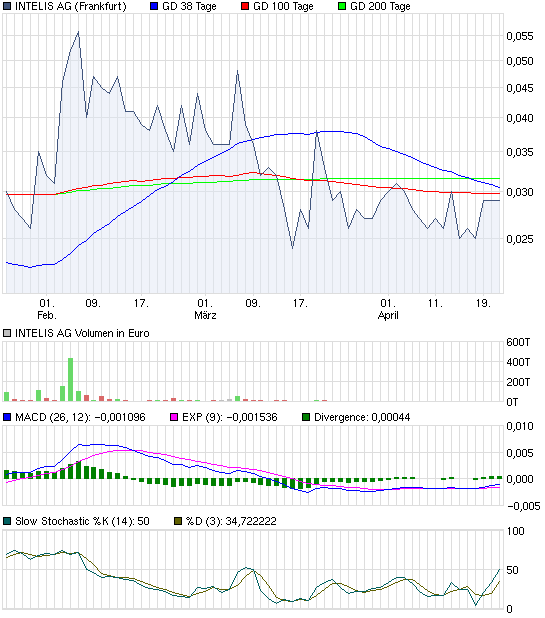Image resolution: width=545 pixels, height=618 pixels.
Task: Click the 'Slow Stochastic %K (14): 50' label
Action: pyautogui.click(x=82, y=521)
